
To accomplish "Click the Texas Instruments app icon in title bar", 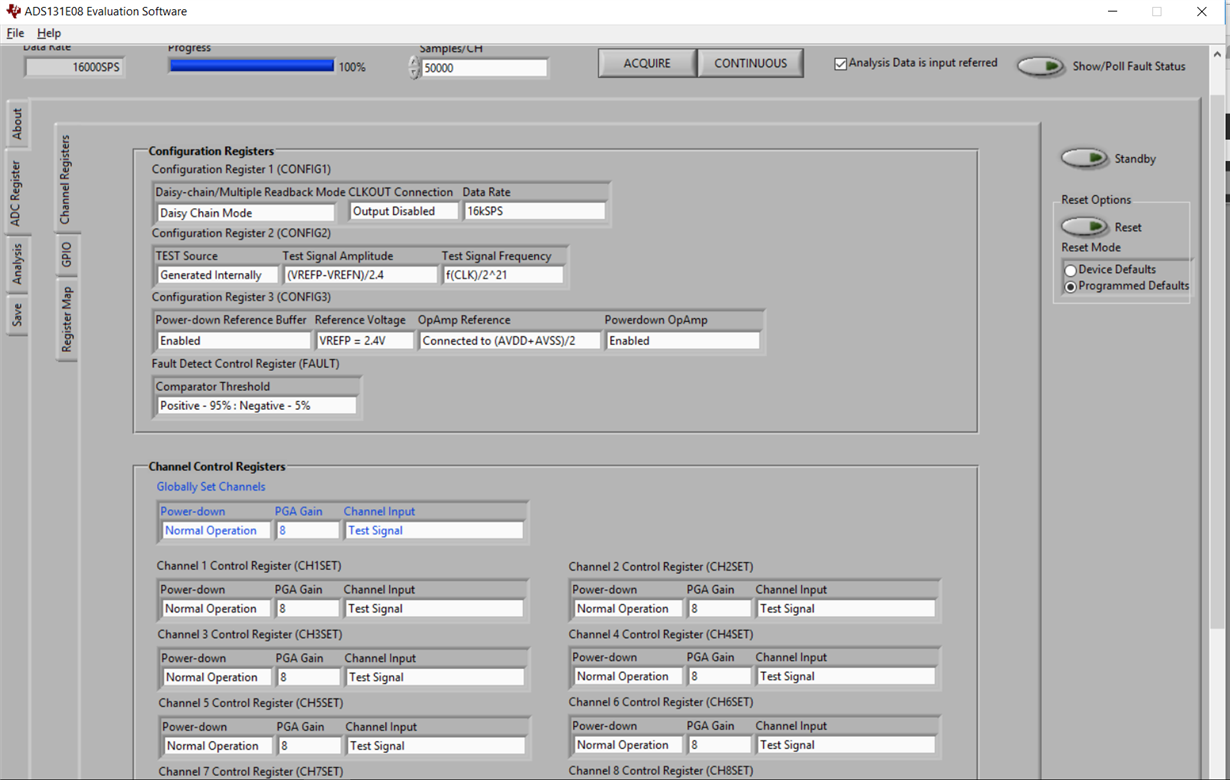I will tap(13, 12).
